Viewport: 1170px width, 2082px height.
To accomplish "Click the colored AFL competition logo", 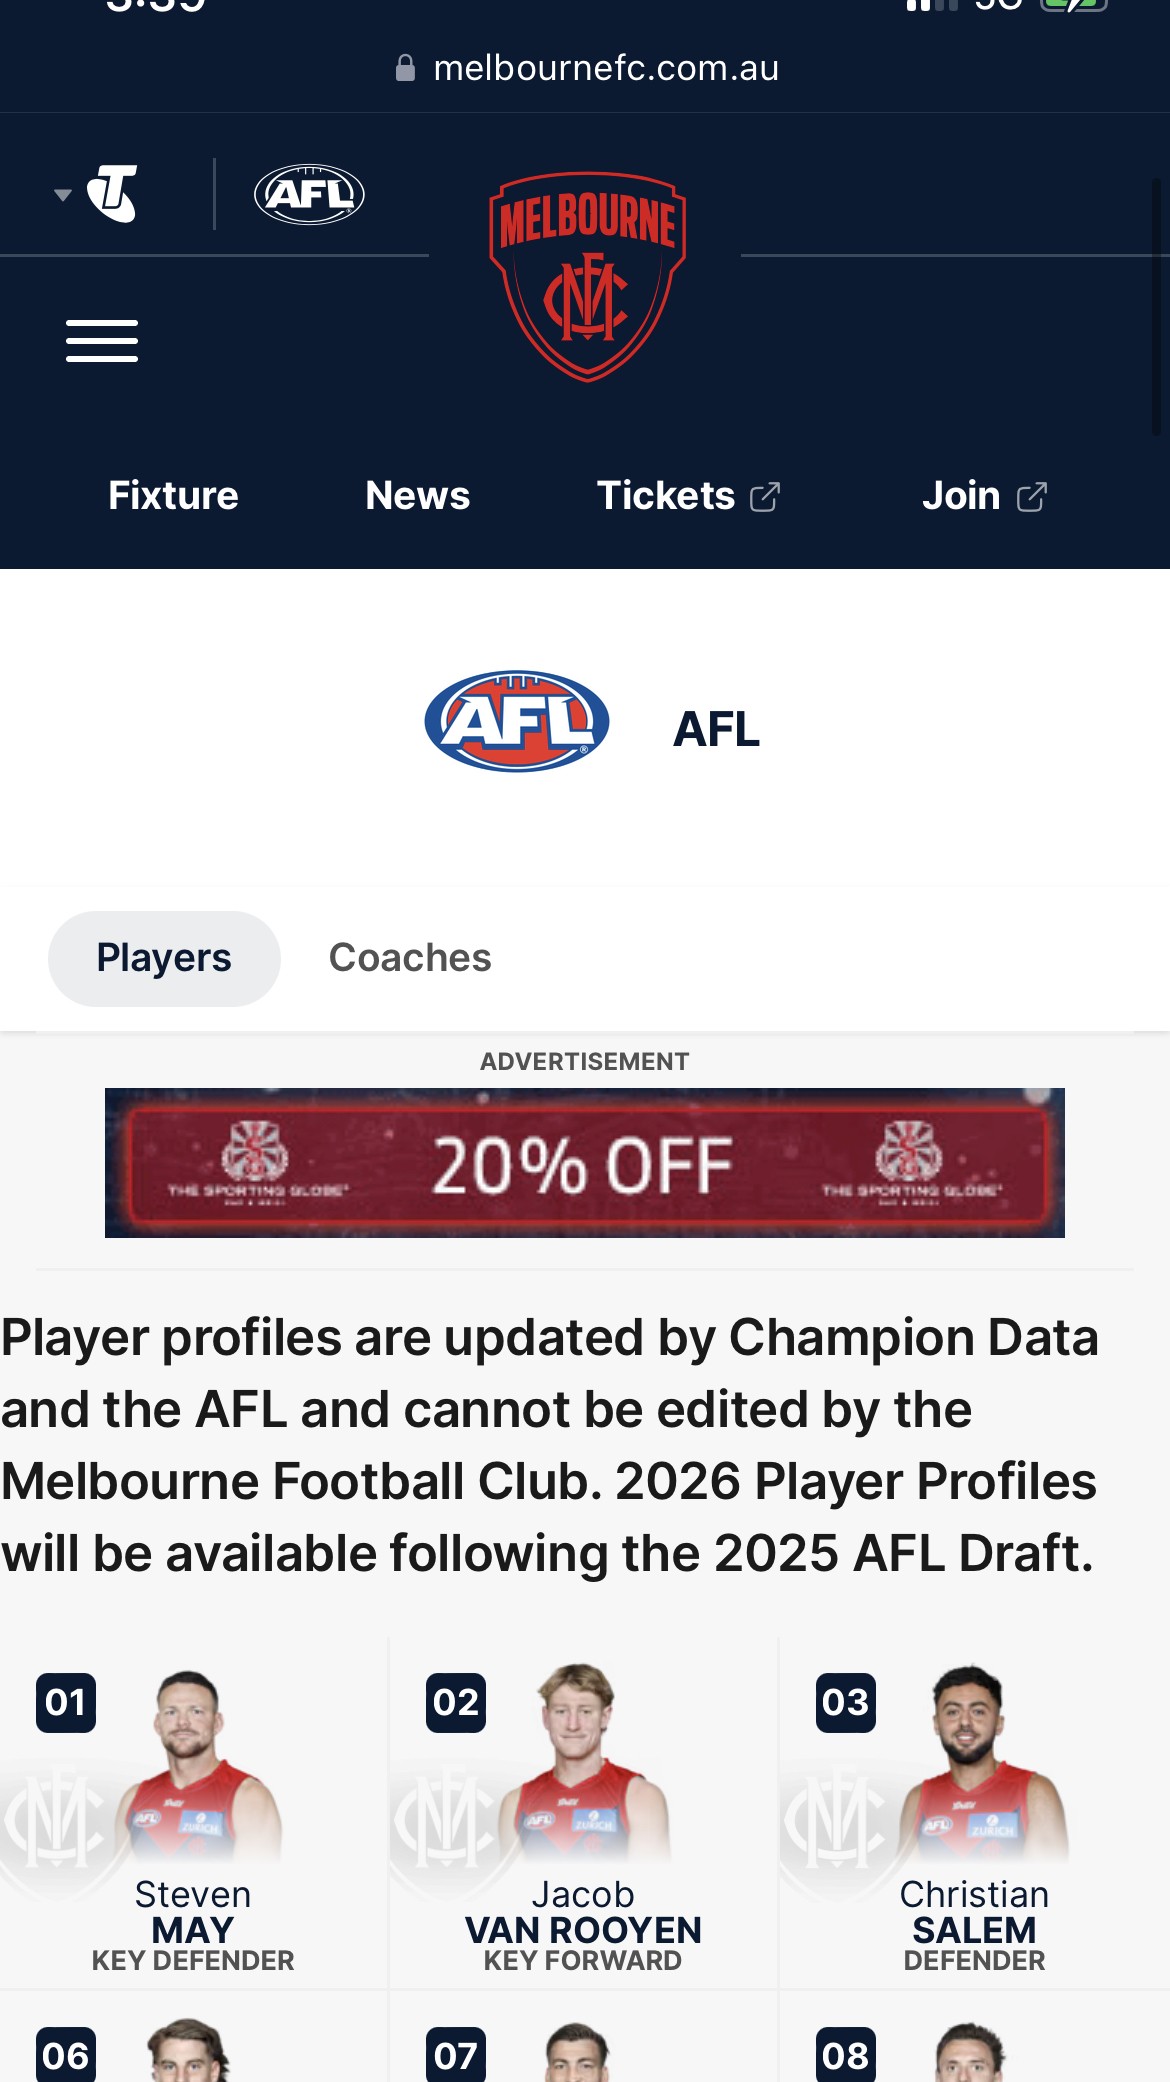I will (517, 721).
